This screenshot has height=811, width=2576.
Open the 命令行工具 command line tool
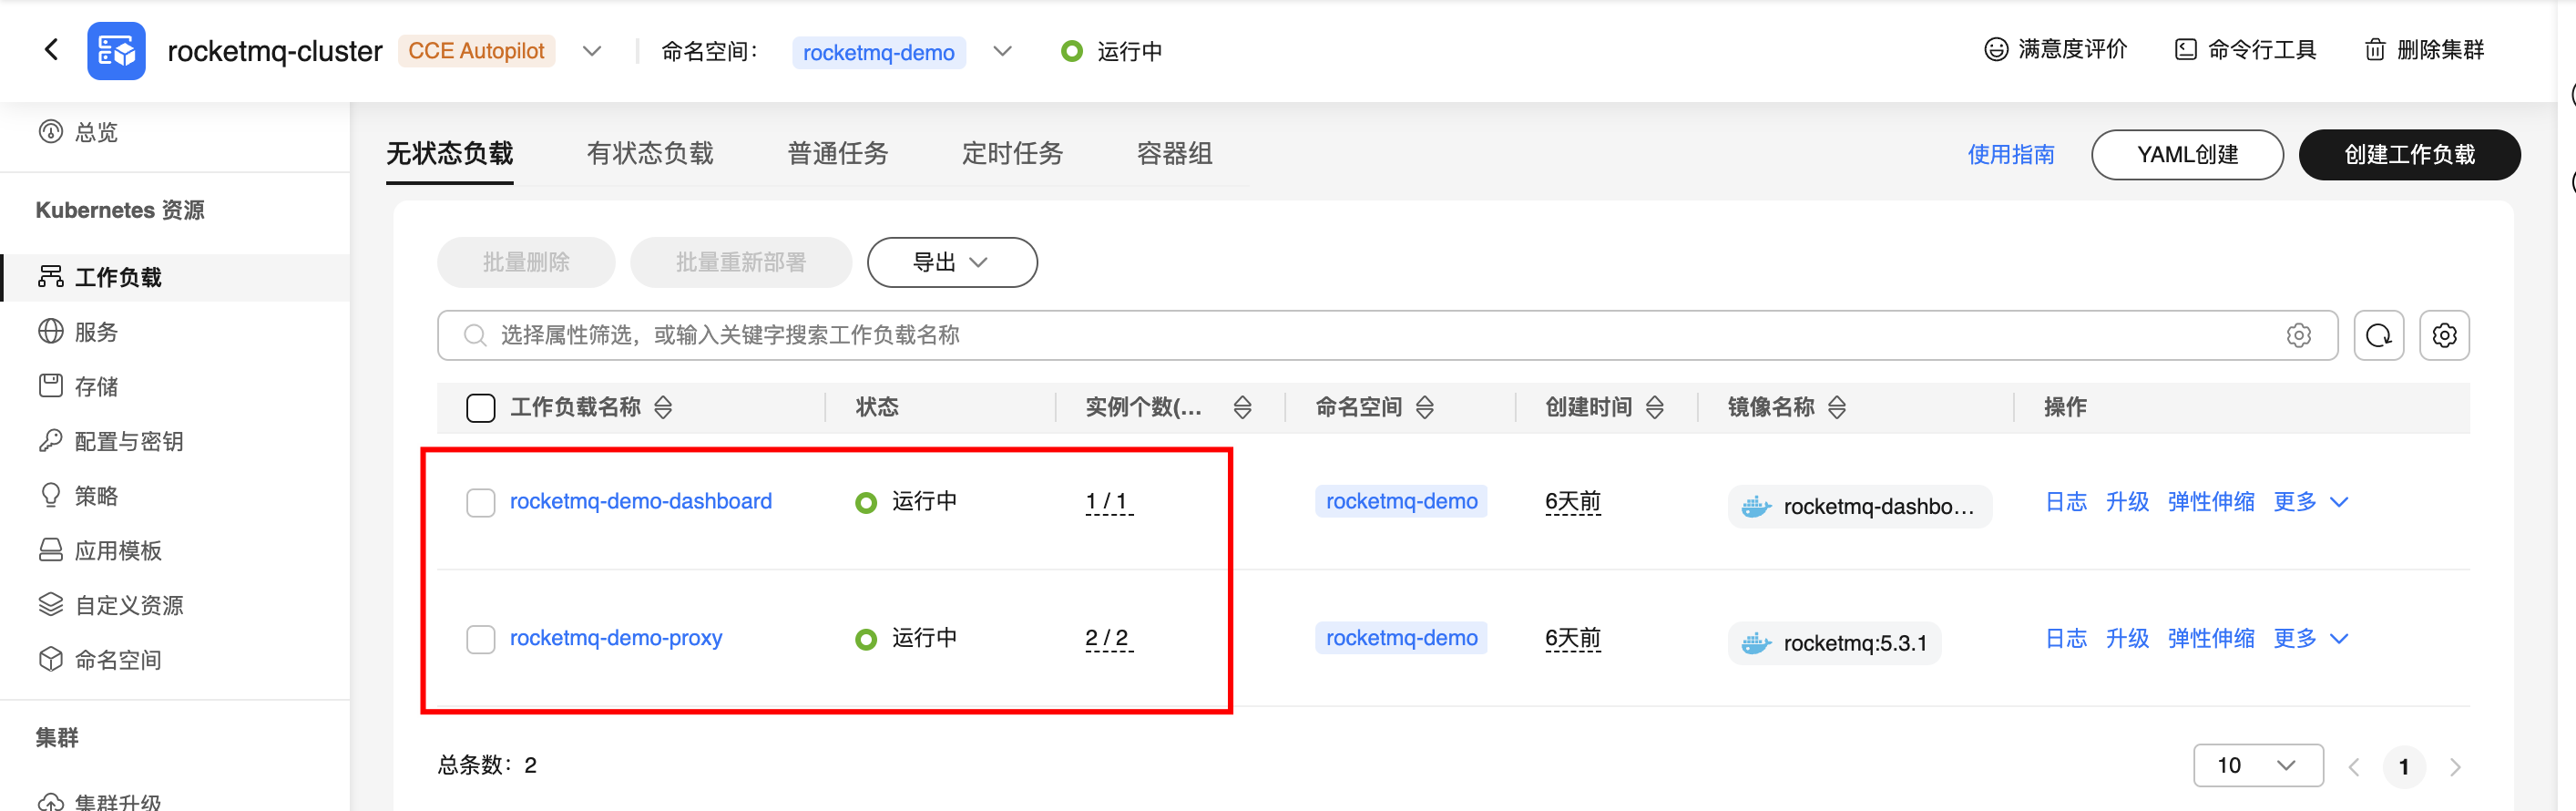2245,49
